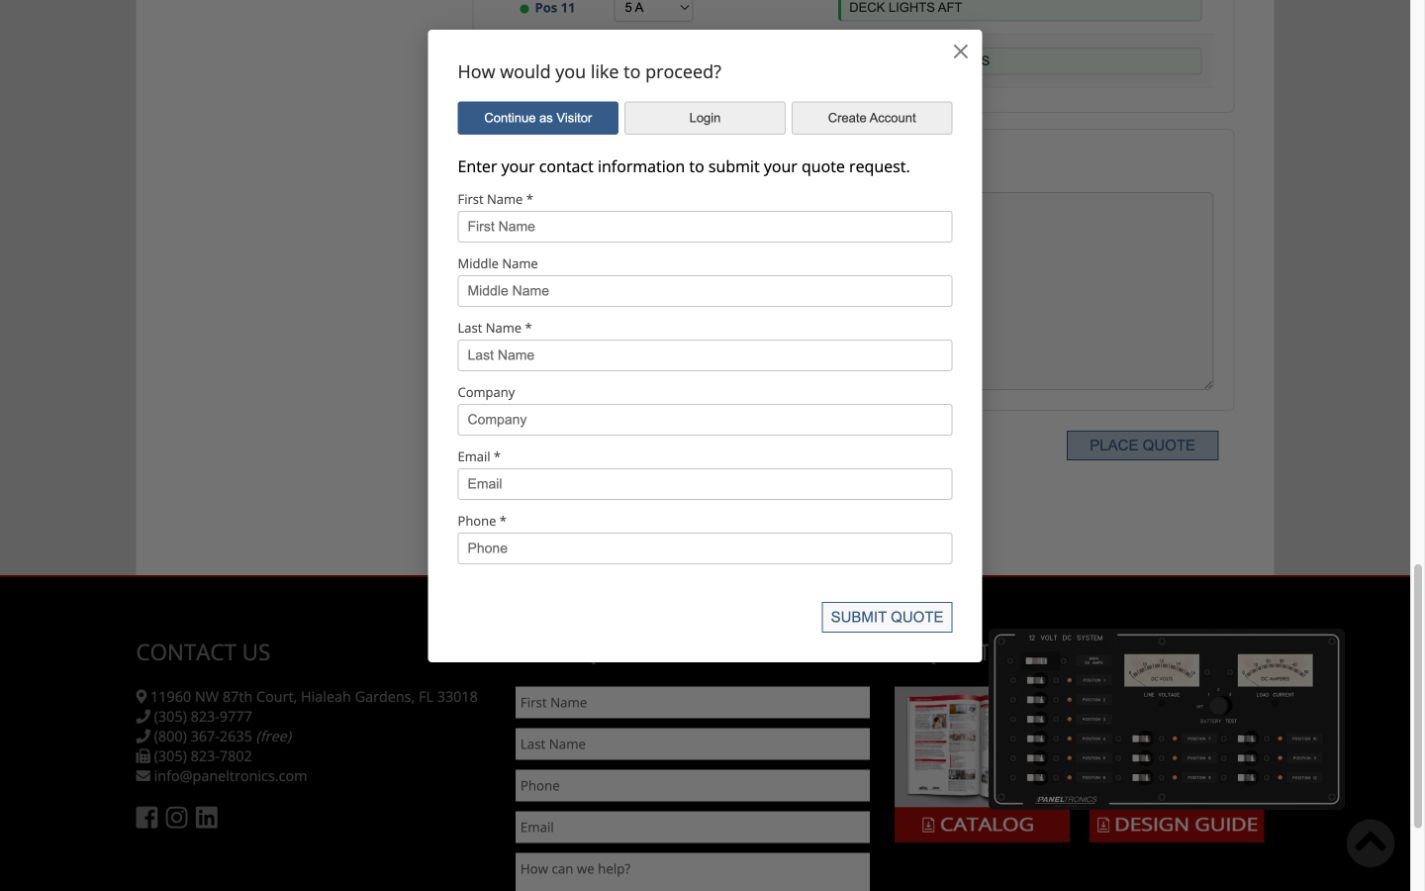
Task: Click the CONTACT US heading
Action: [203, 652]
